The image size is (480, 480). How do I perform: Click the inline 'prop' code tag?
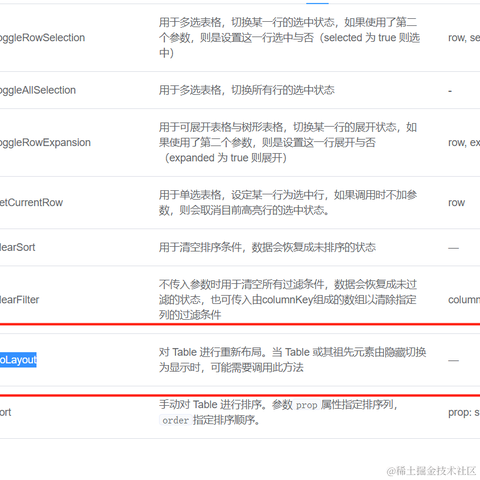(x=307, y=405)
